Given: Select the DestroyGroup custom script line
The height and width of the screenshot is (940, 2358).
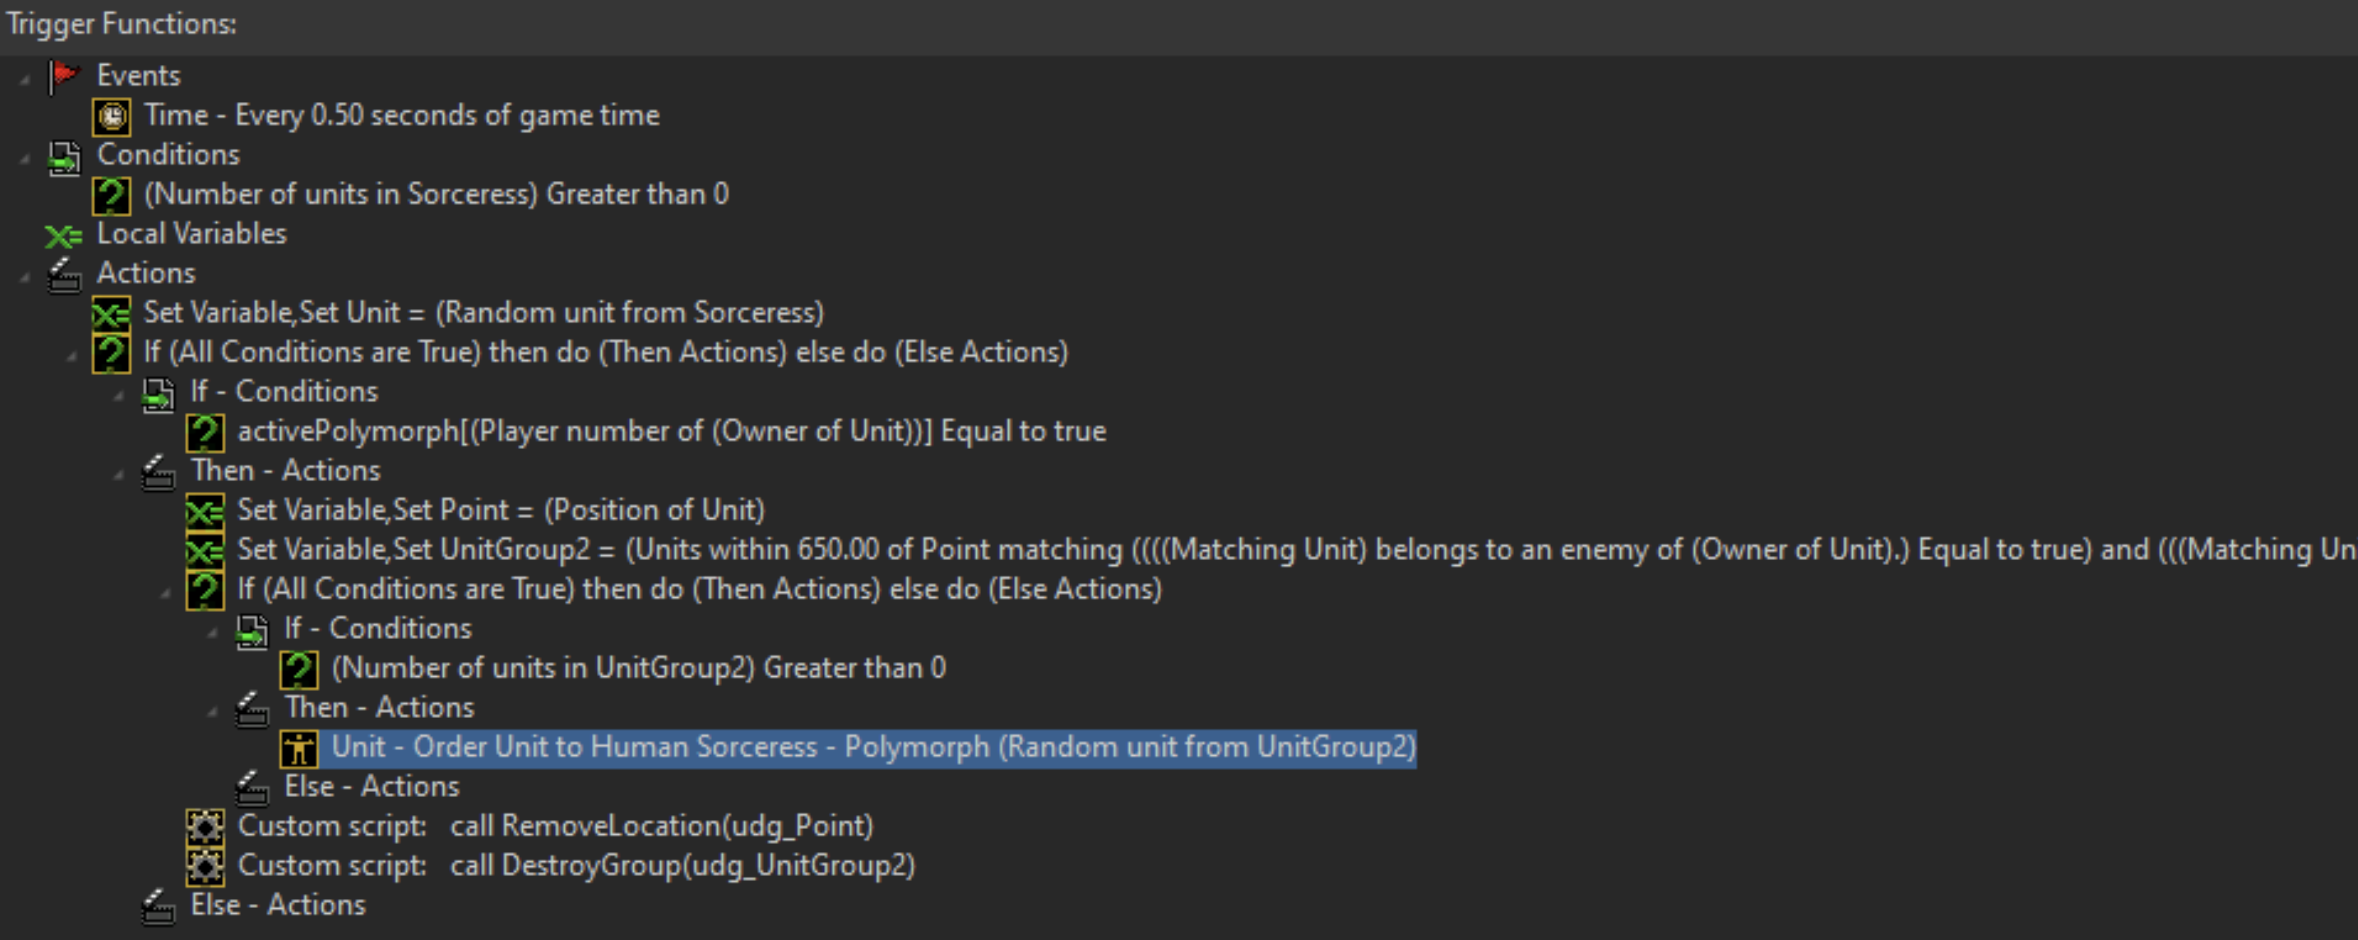Looking at the screenshot, I should tap(576, 866).
